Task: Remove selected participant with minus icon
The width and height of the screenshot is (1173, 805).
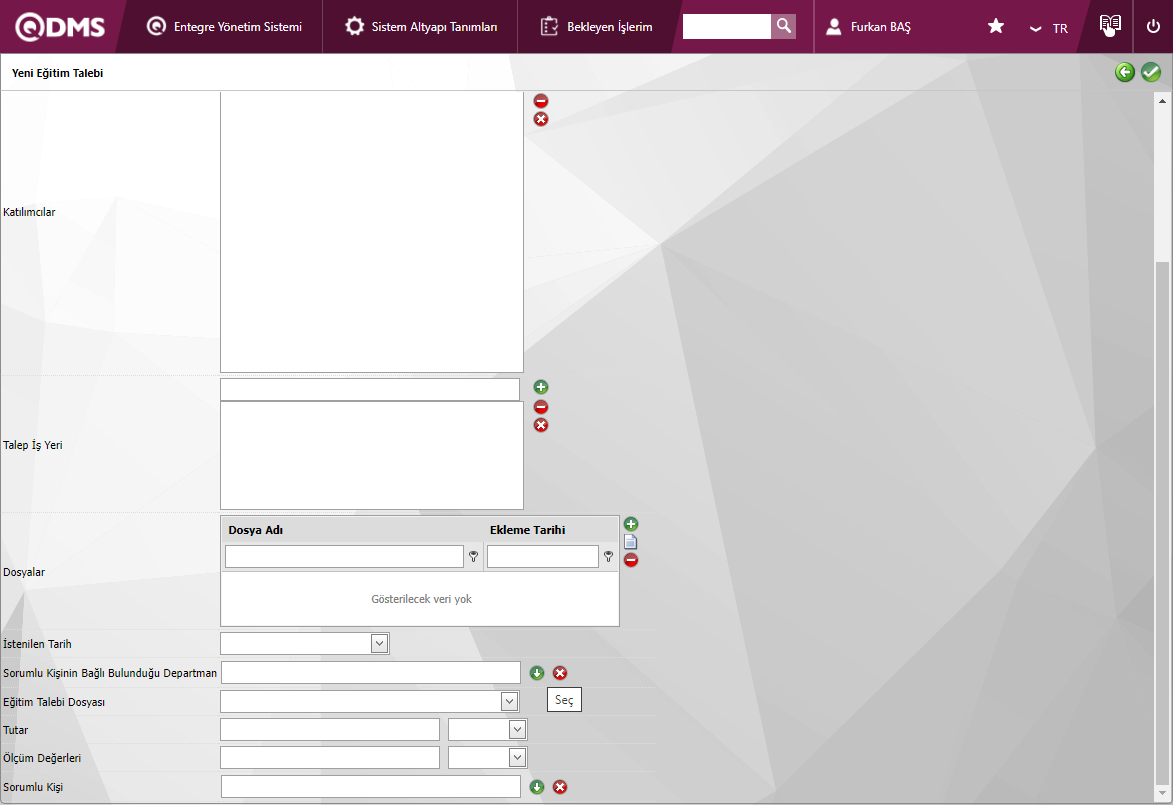Action: [541, 101]
